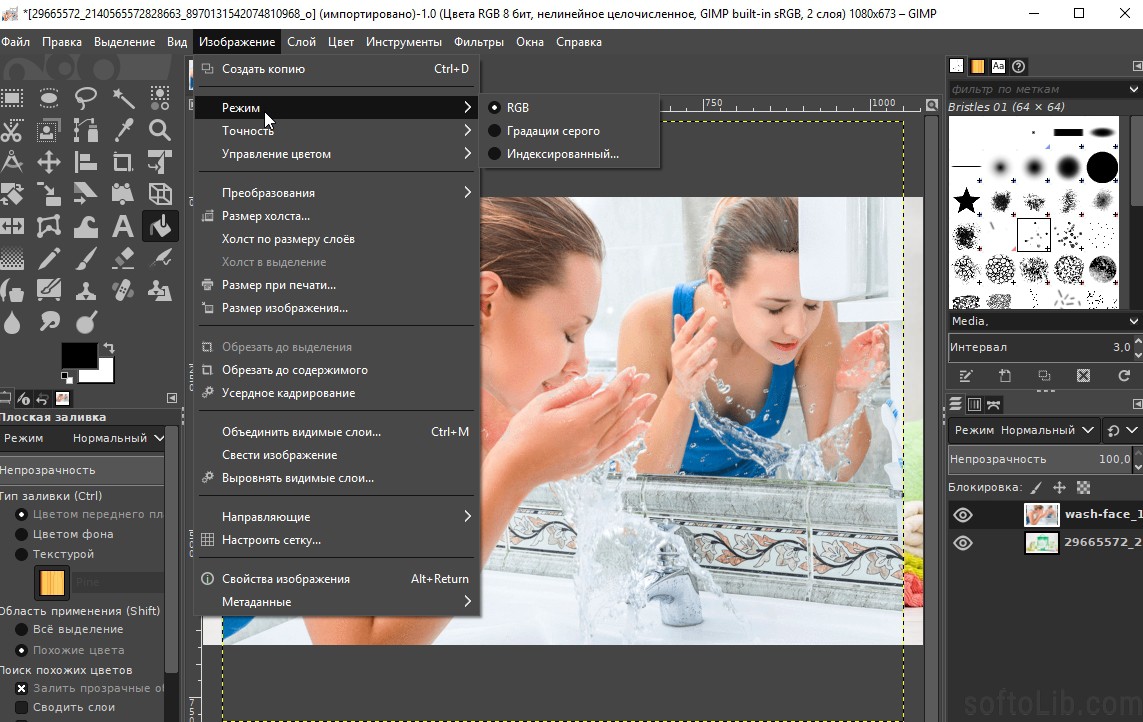Click the Размер изображения… menu entry
The image size is (1143, 722).
[337, 308]
